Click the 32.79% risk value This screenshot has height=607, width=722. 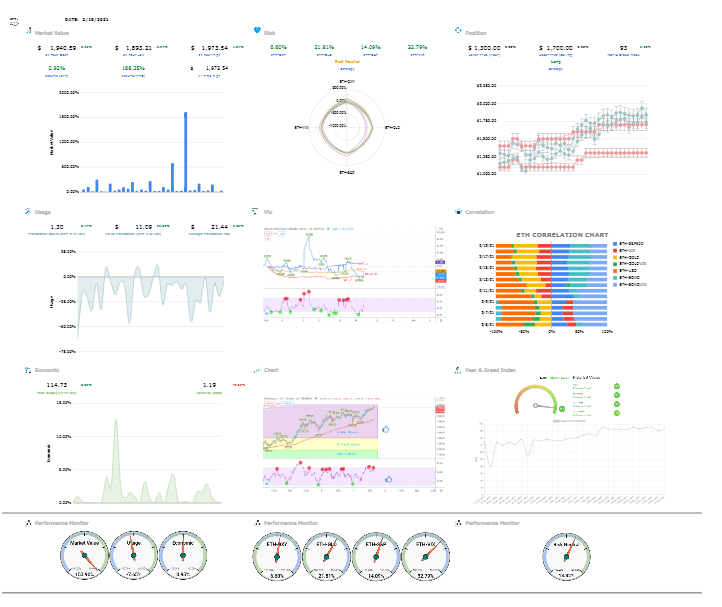[x=417, y=47]
